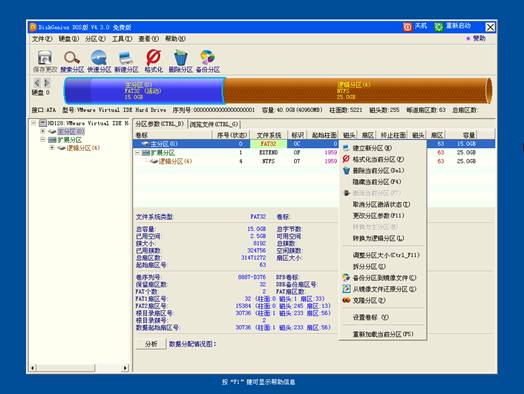
Task: Click the blue 主分区(0) FAT32 disk bar segment
Action: click(144, 91)
